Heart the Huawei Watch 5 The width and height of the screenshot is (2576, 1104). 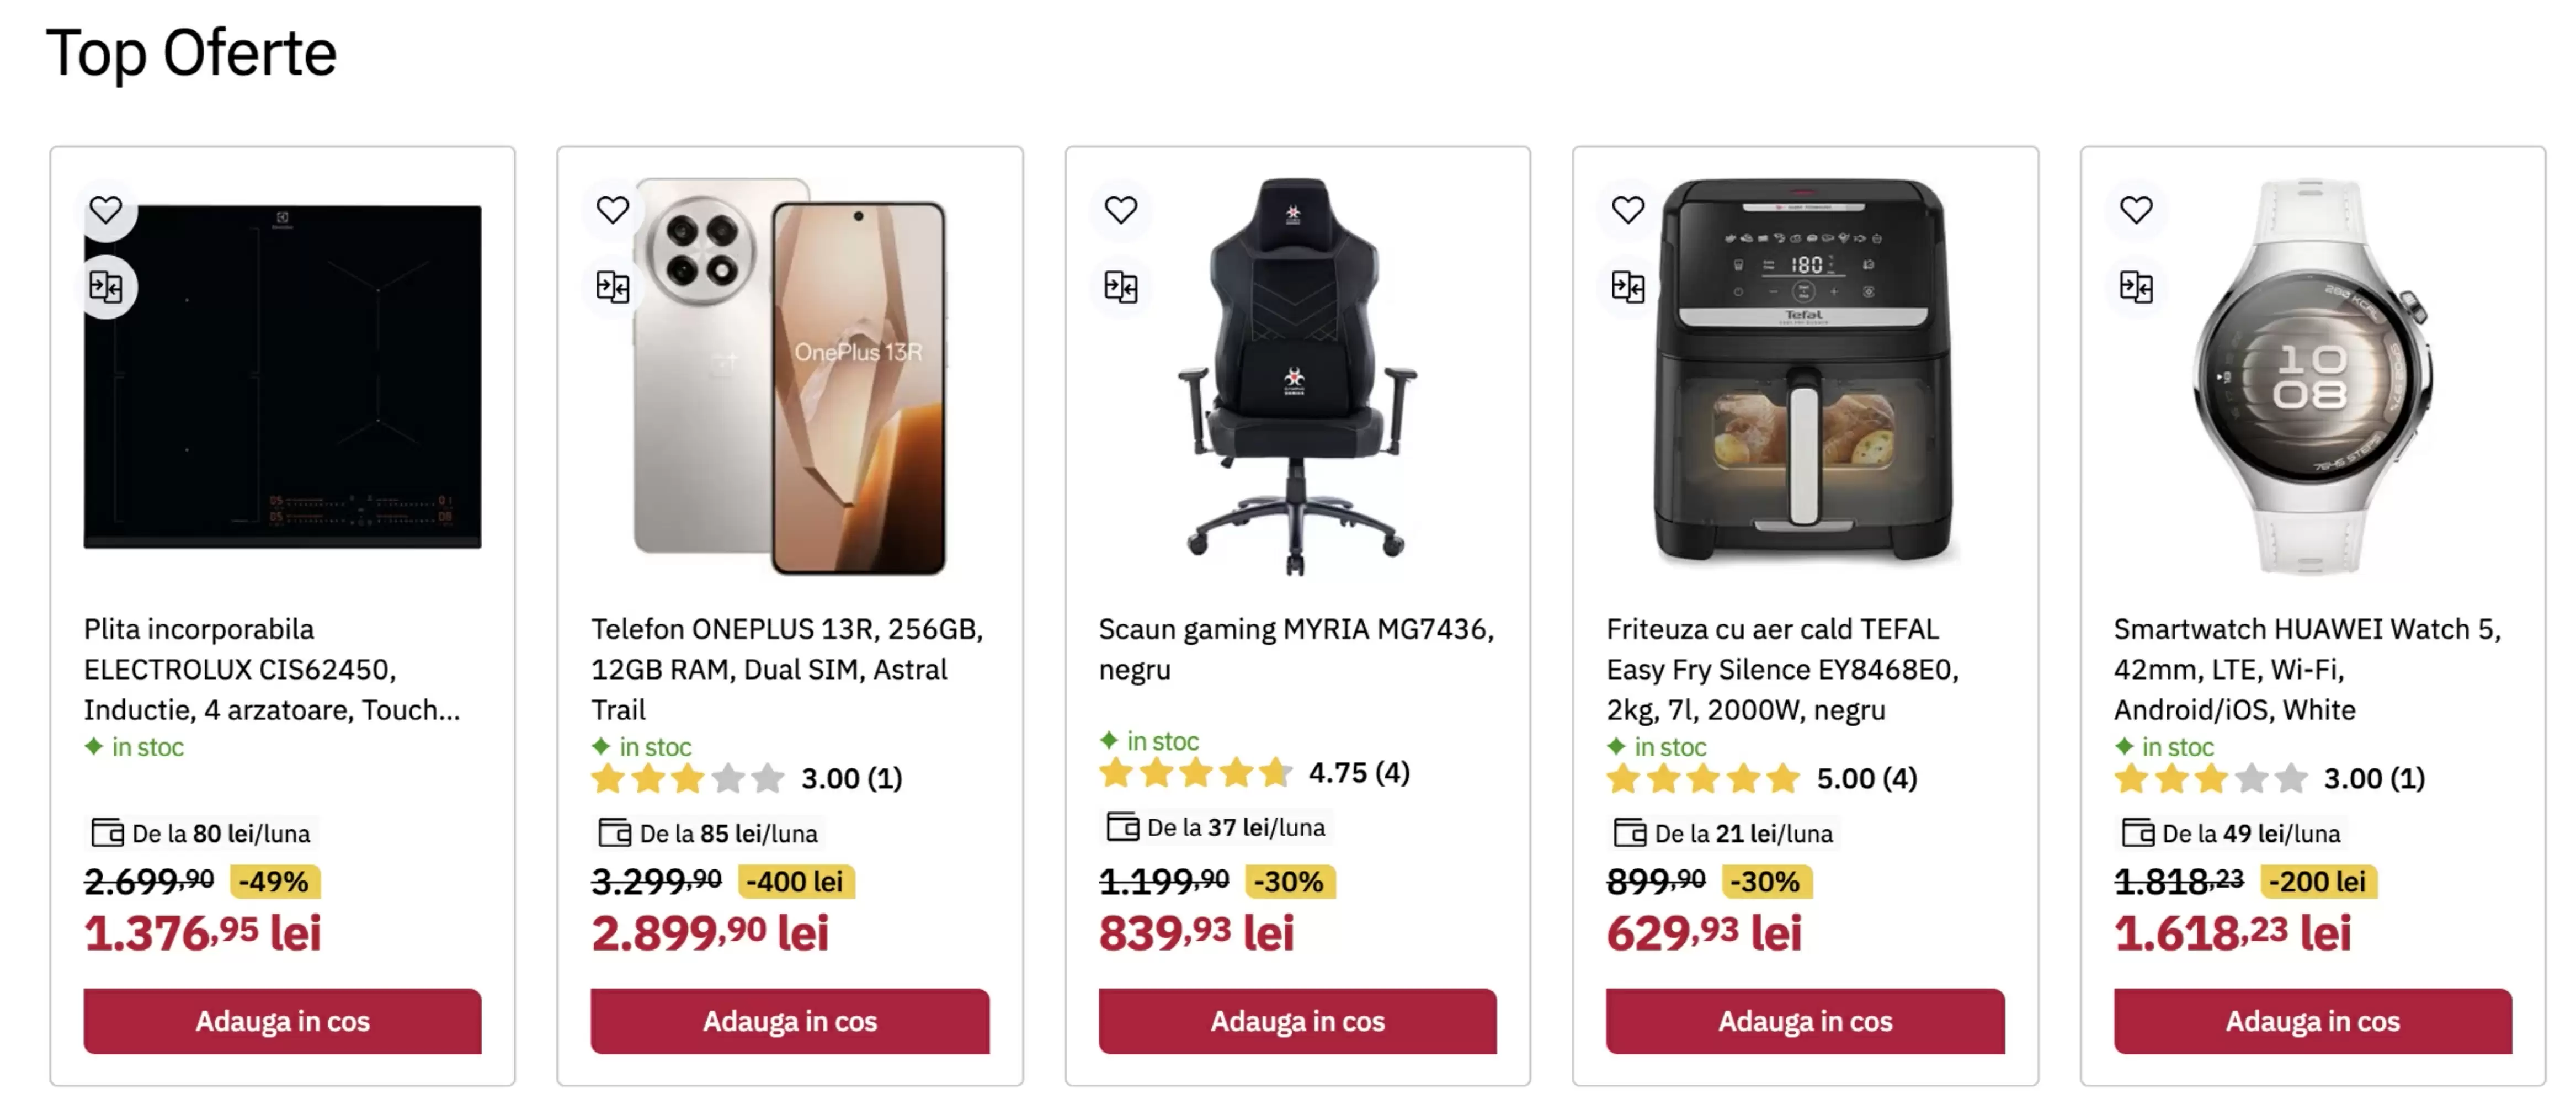click(x=2136, y=210)
